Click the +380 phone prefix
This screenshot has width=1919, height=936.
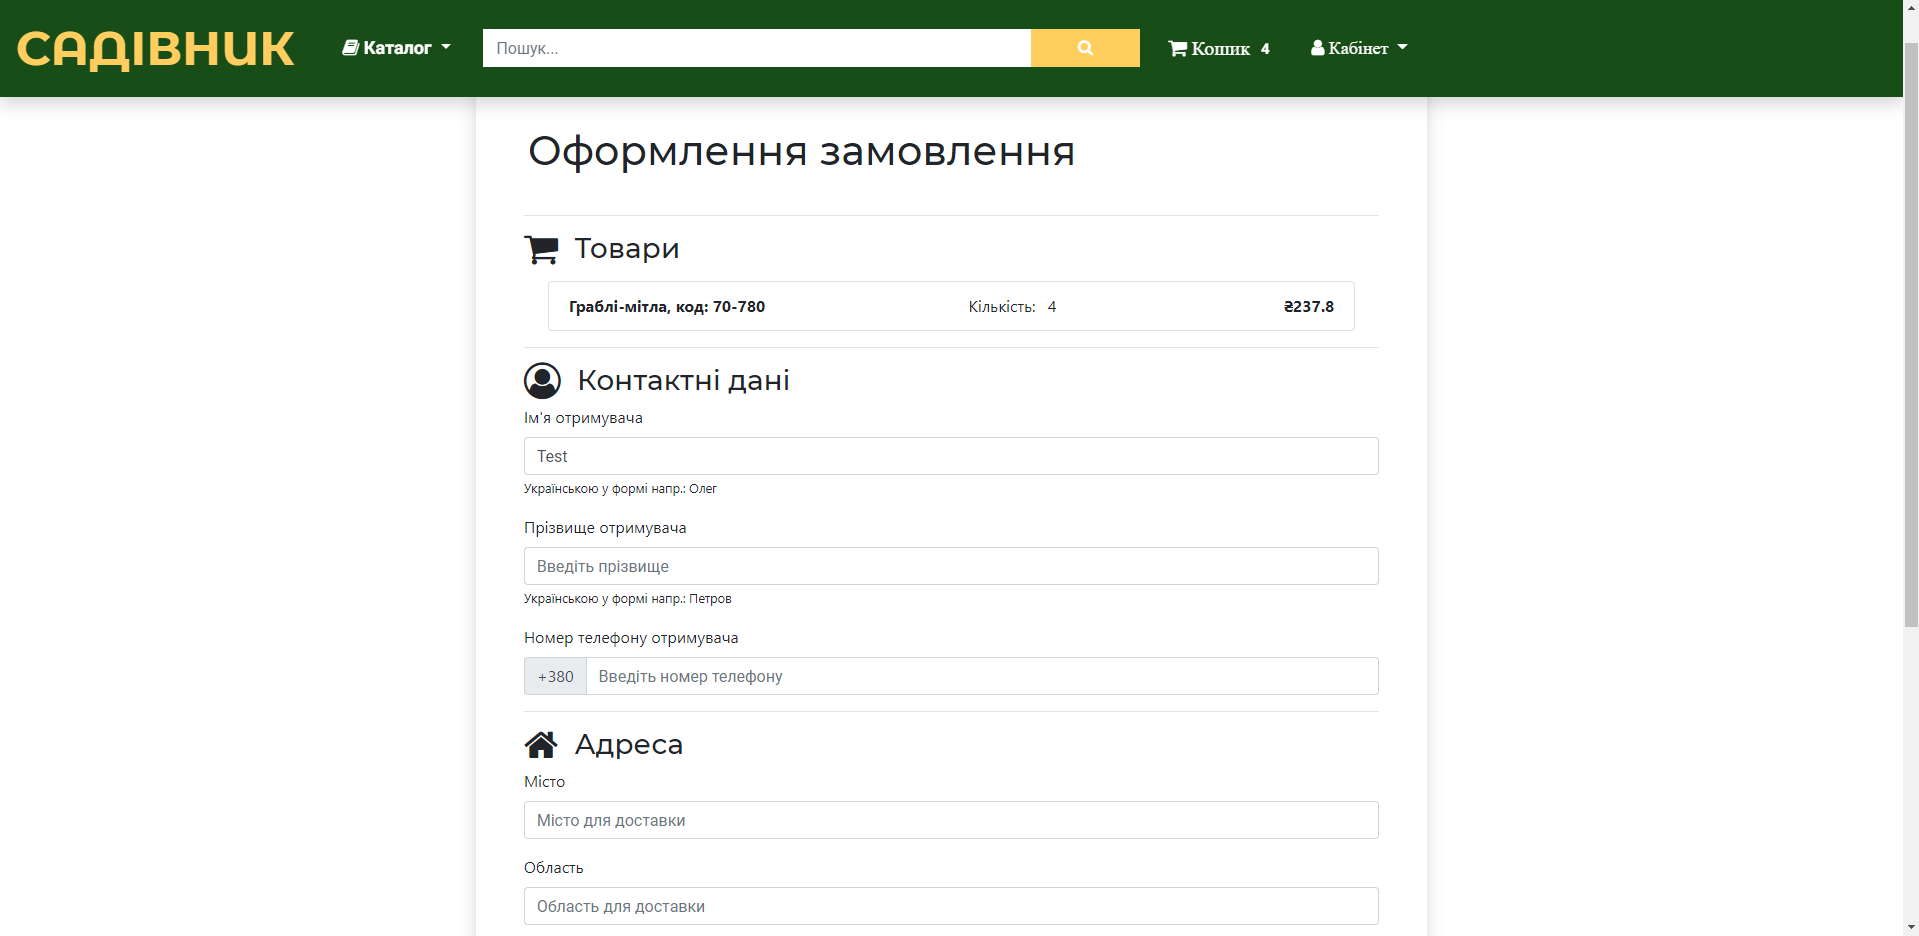click(x=554, y=676)
